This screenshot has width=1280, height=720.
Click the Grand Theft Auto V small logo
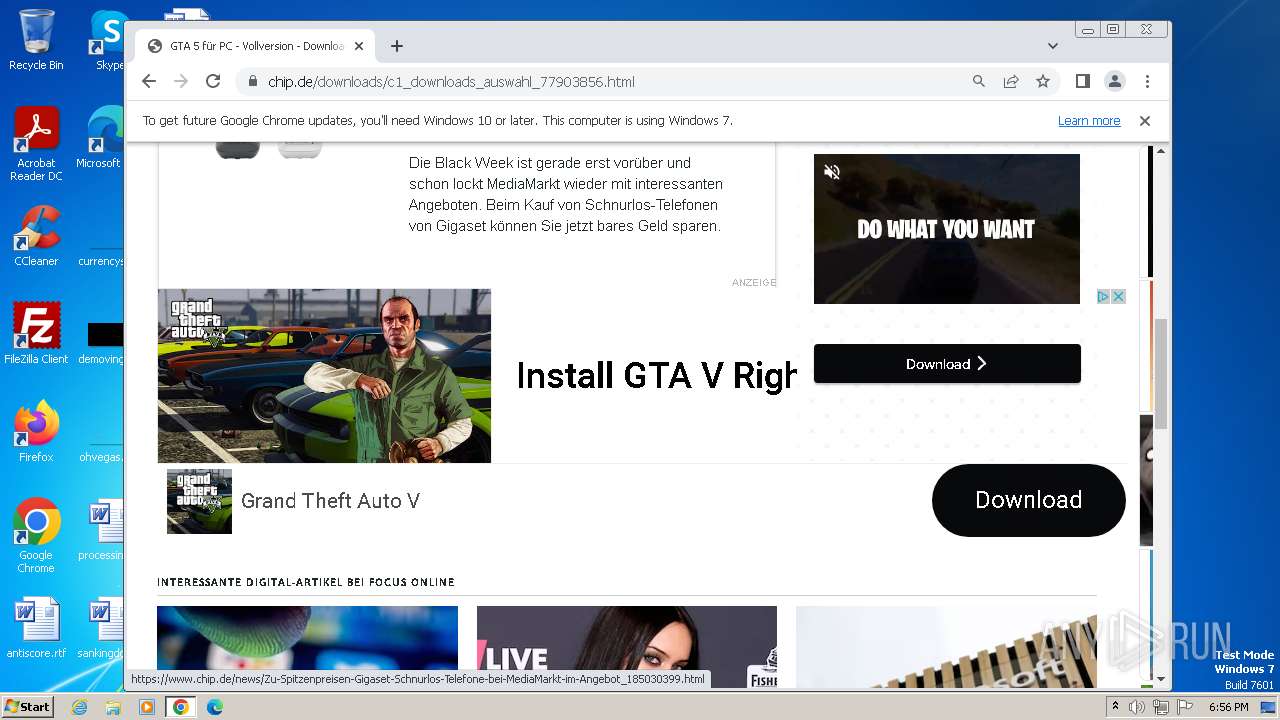pos(199,501)
